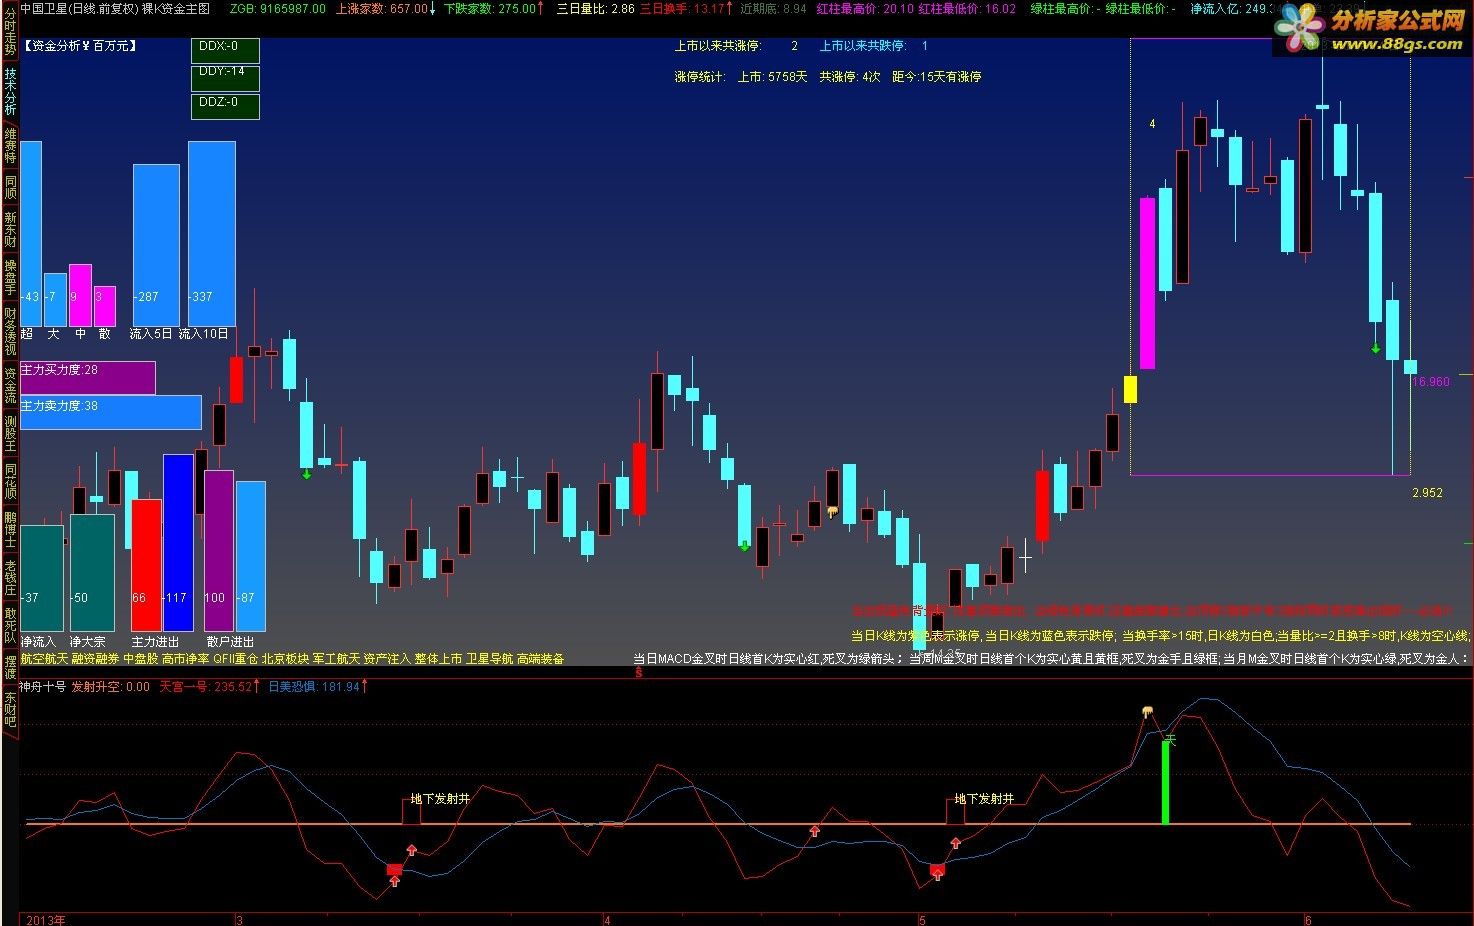Open the 测股王 sidebar tab

tap(10, 434)
